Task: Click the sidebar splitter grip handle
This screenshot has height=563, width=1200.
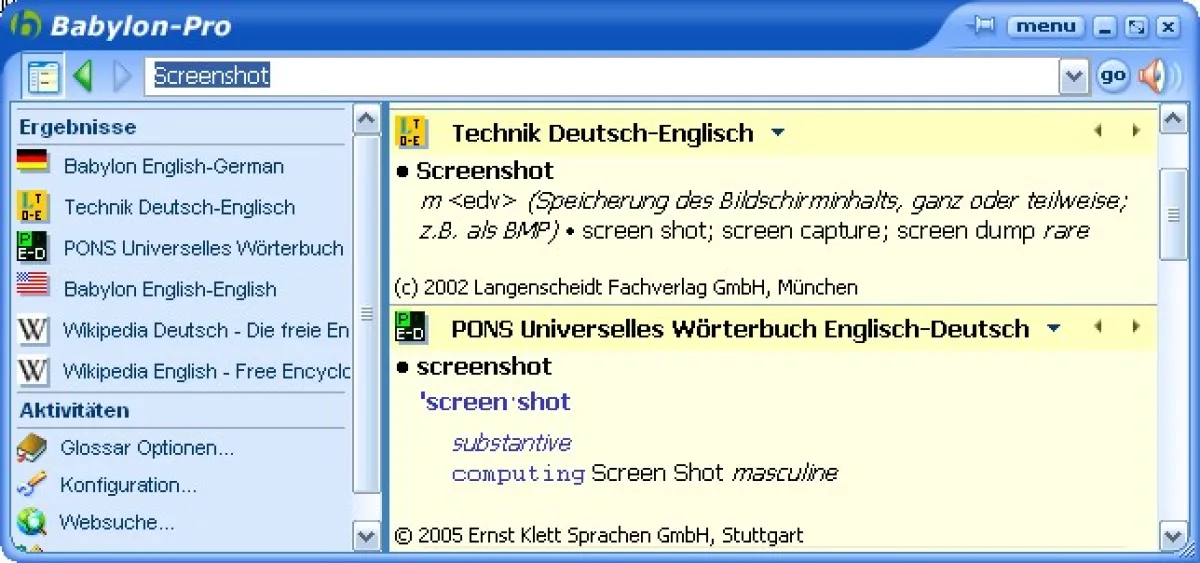Action: [367, 314]
